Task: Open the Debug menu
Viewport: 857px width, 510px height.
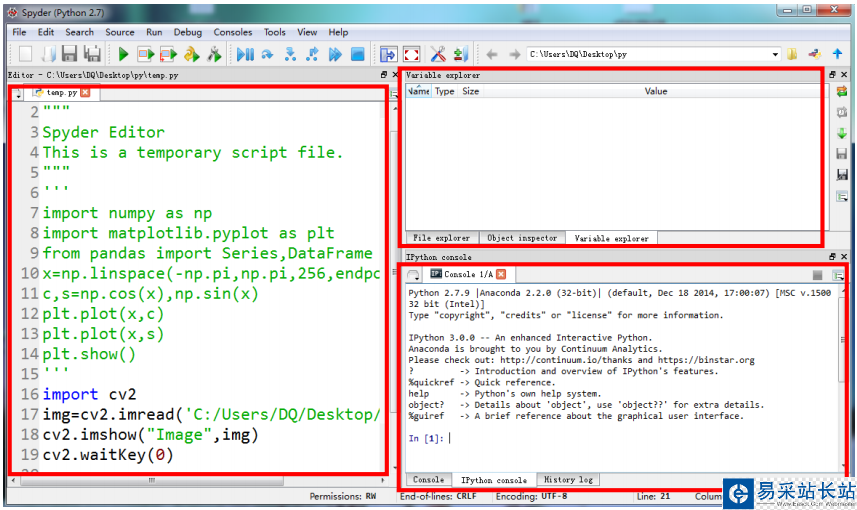Action: coord(187,32)
